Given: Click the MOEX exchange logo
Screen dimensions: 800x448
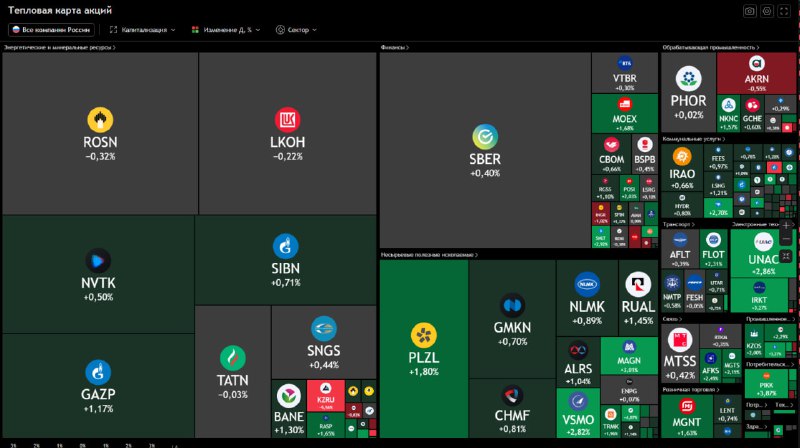Looking at the screenshot, I should 624,104.
